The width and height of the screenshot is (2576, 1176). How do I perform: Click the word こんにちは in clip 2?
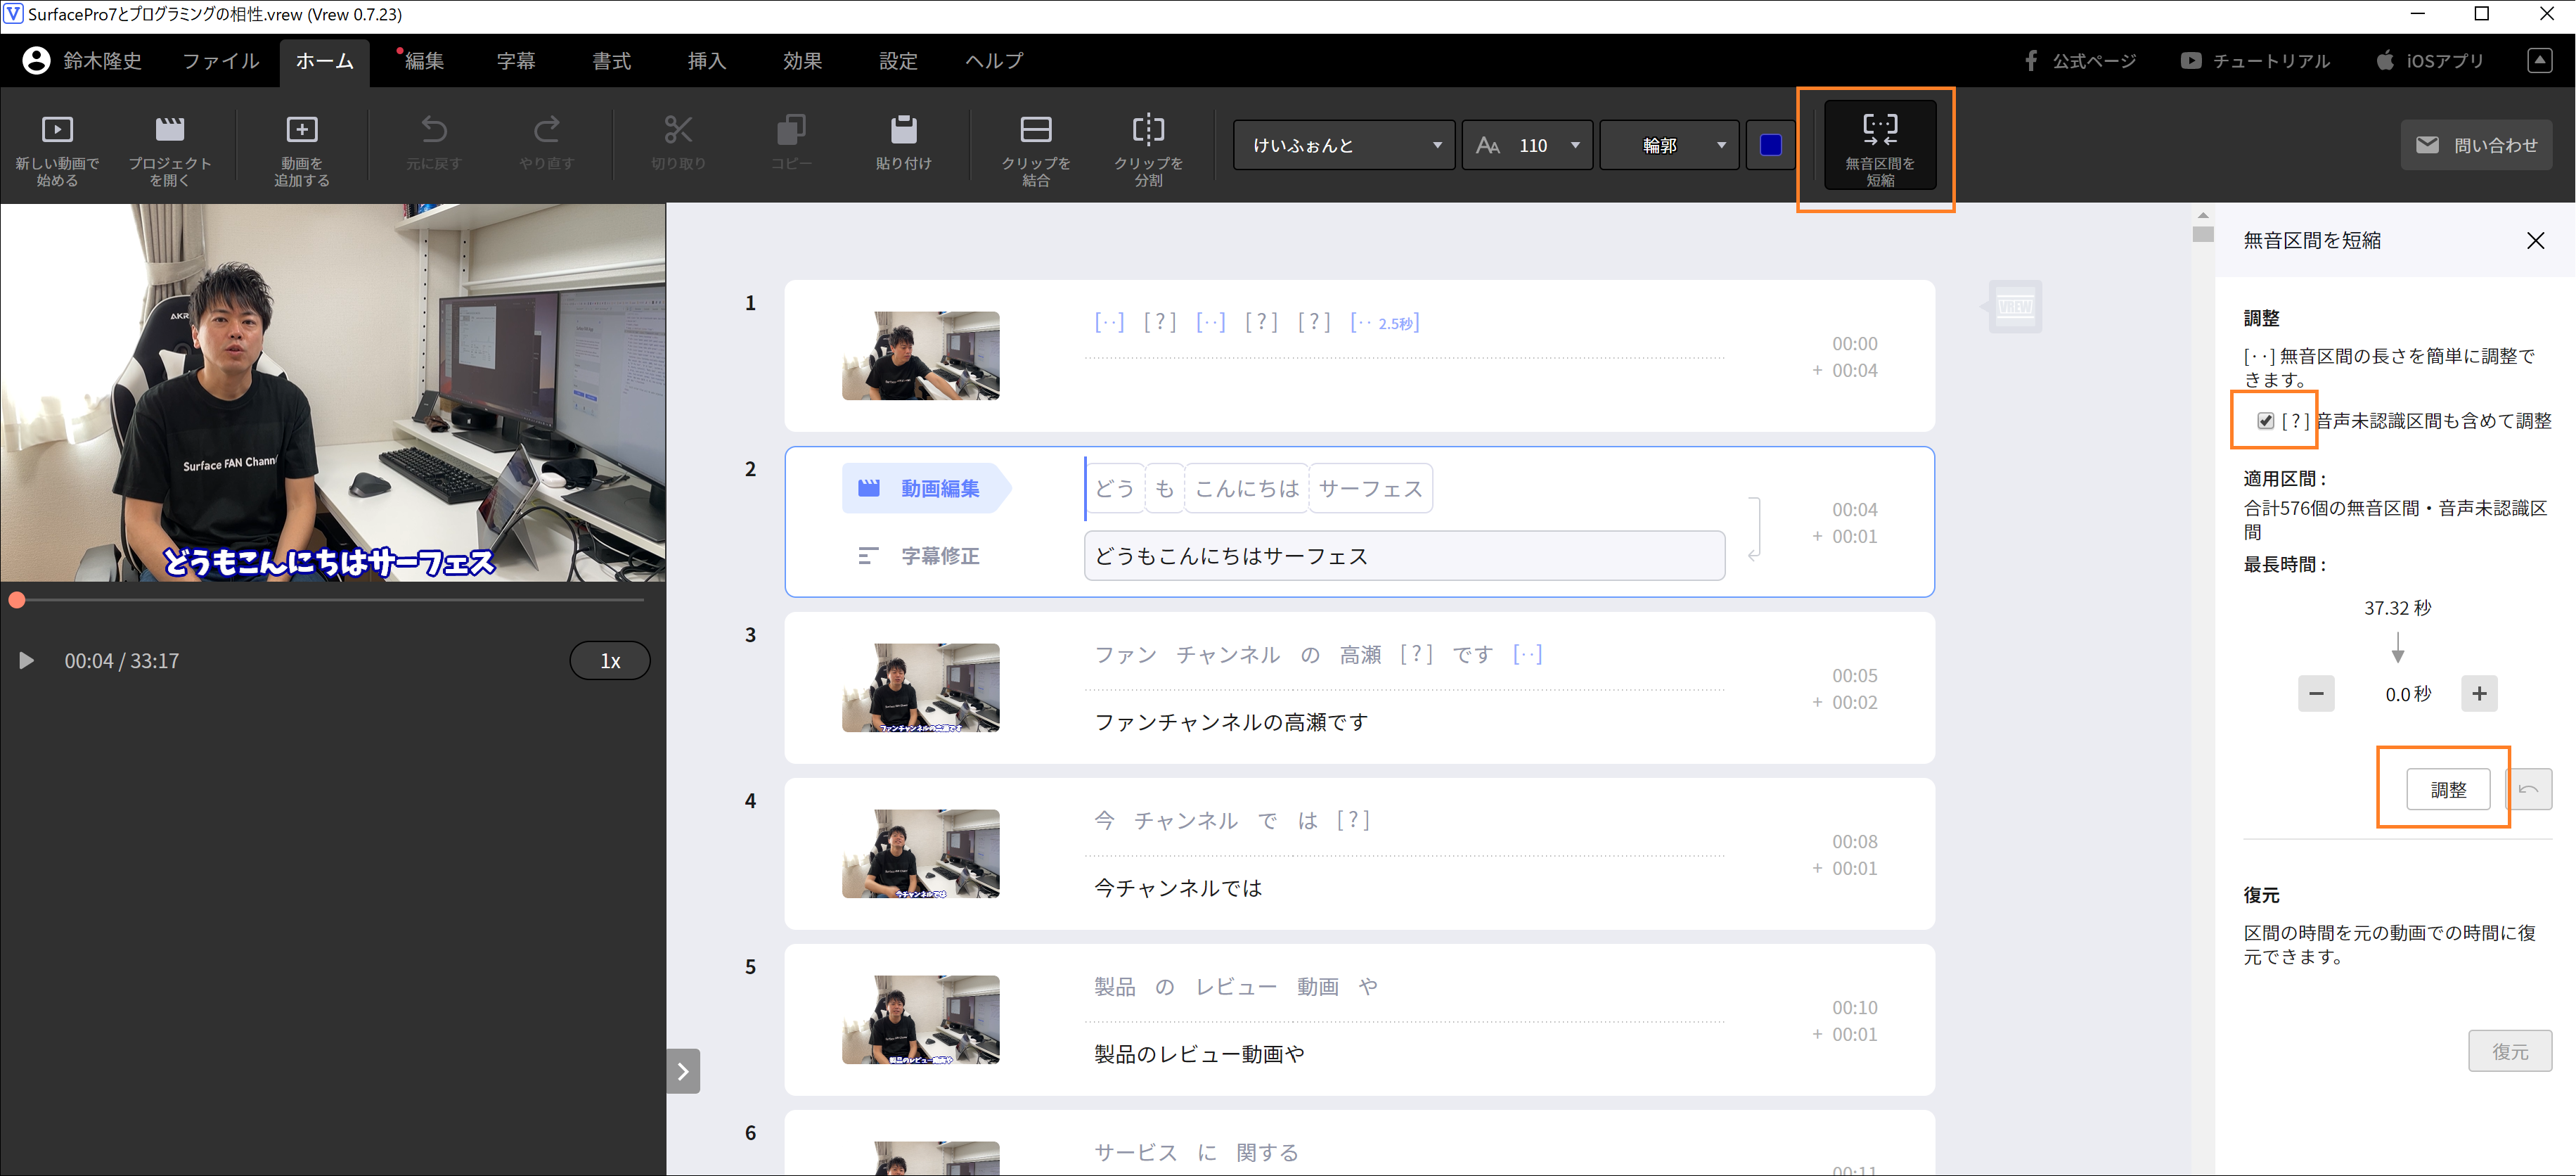1246,489
